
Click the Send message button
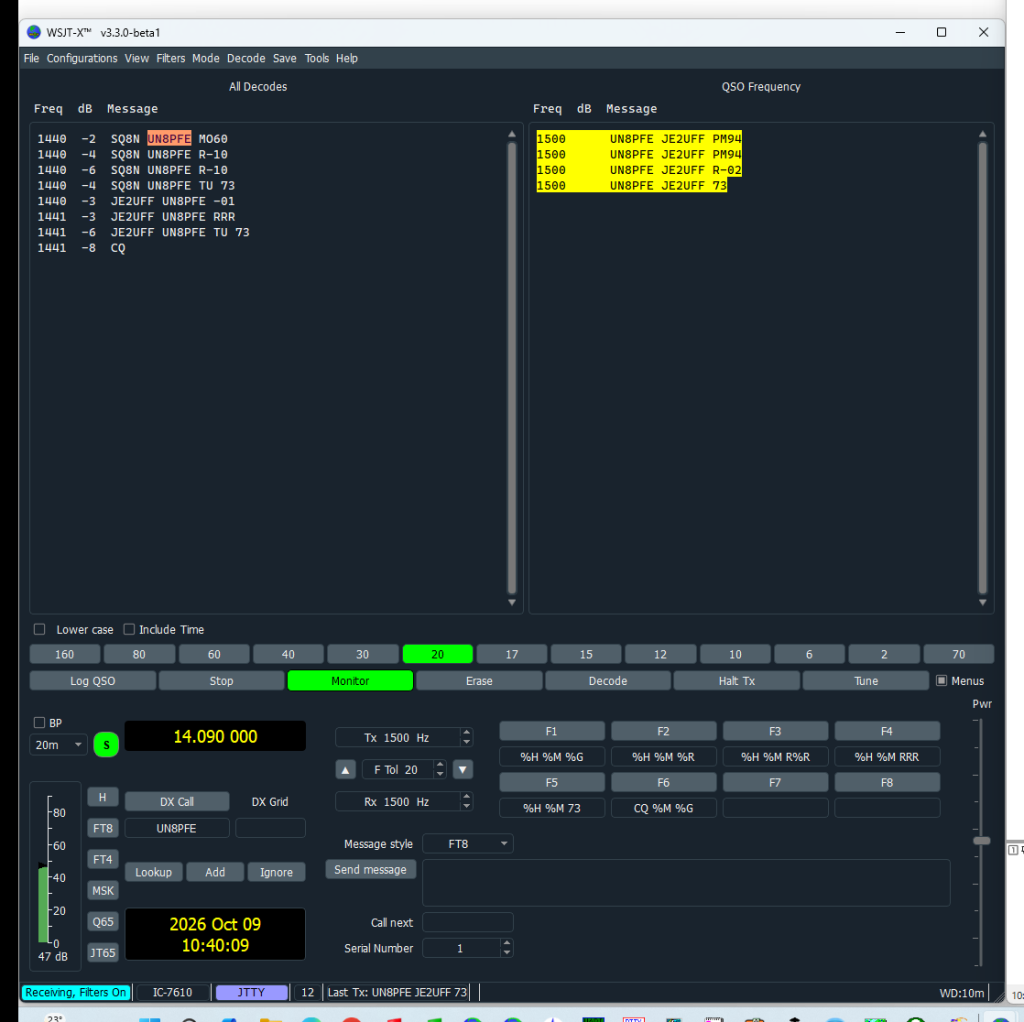click(x=370, y=869)
